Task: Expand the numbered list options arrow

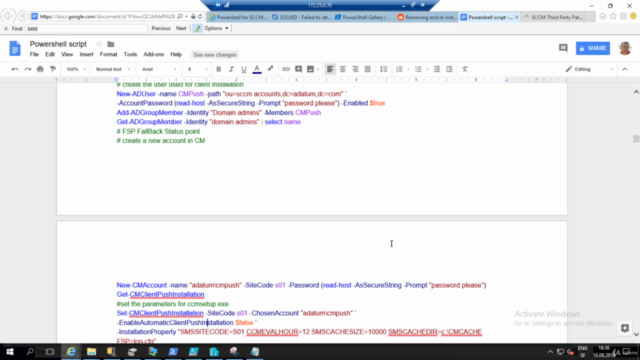Action: pyautogui.click(x=408, y=69)
